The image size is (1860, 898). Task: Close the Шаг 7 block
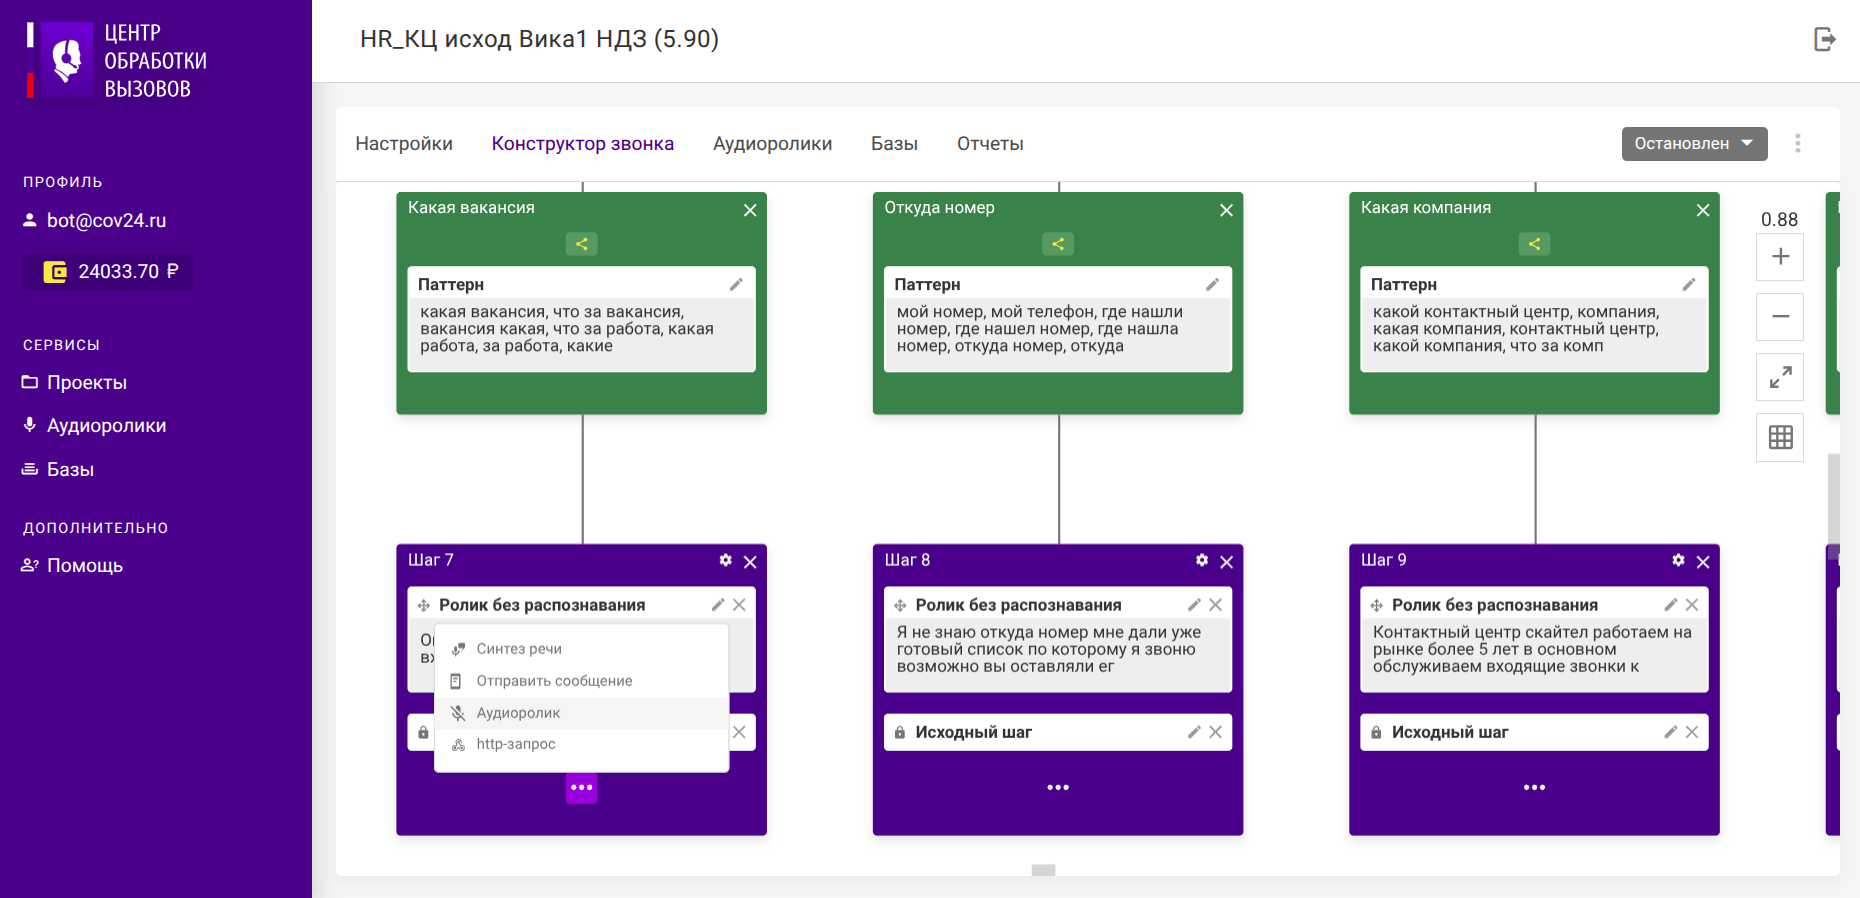[x=750, y=562]
